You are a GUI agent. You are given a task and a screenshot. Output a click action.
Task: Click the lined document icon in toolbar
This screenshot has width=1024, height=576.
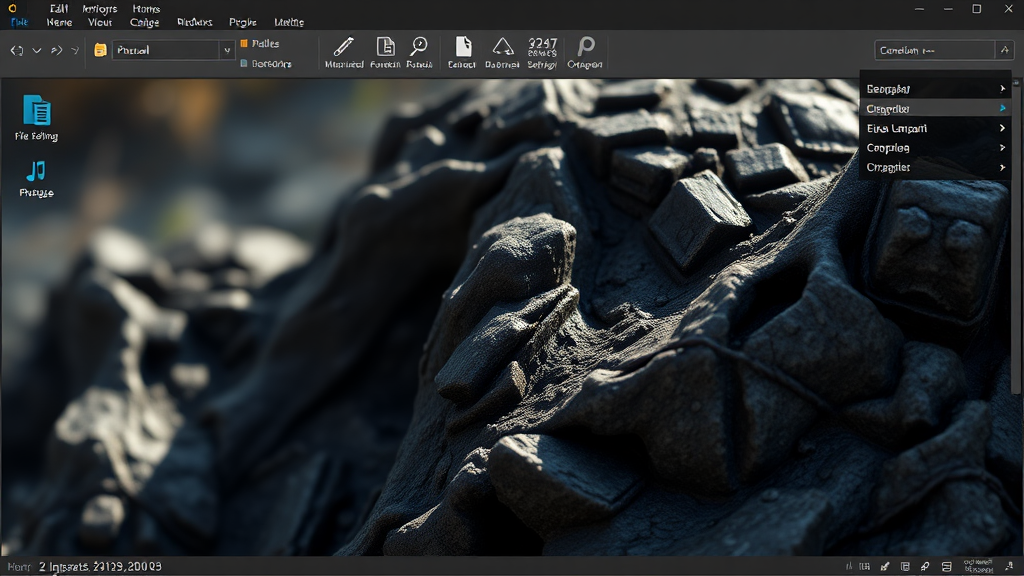[385, 47]
